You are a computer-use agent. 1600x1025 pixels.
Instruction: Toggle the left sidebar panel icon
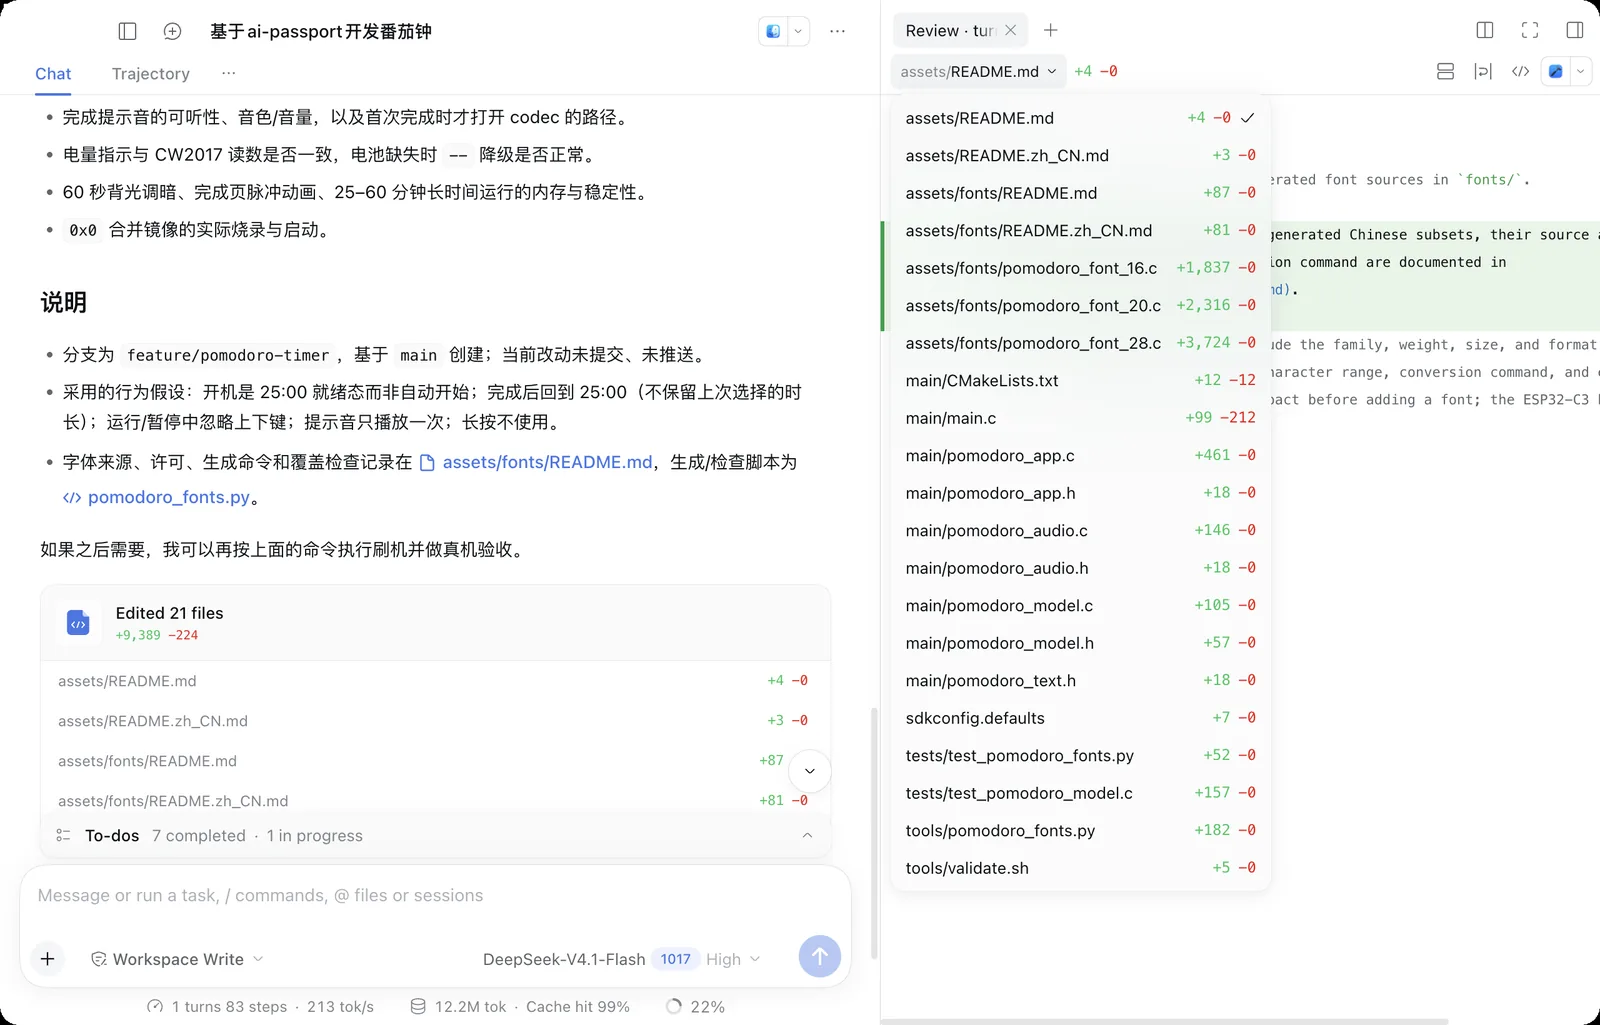pos(127,31)
